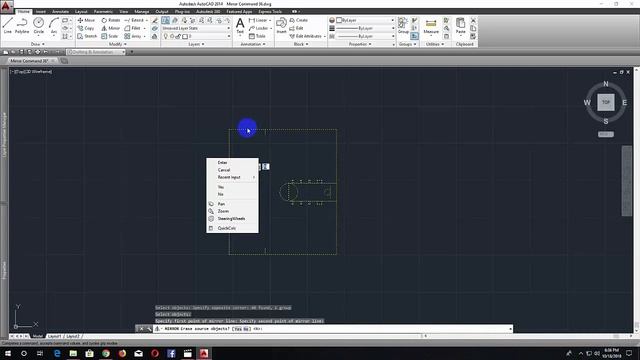The height and width of the screenshot is (360, 640).
Task: Open Chrome from the taskbar
Action: [x=106, y=353]
